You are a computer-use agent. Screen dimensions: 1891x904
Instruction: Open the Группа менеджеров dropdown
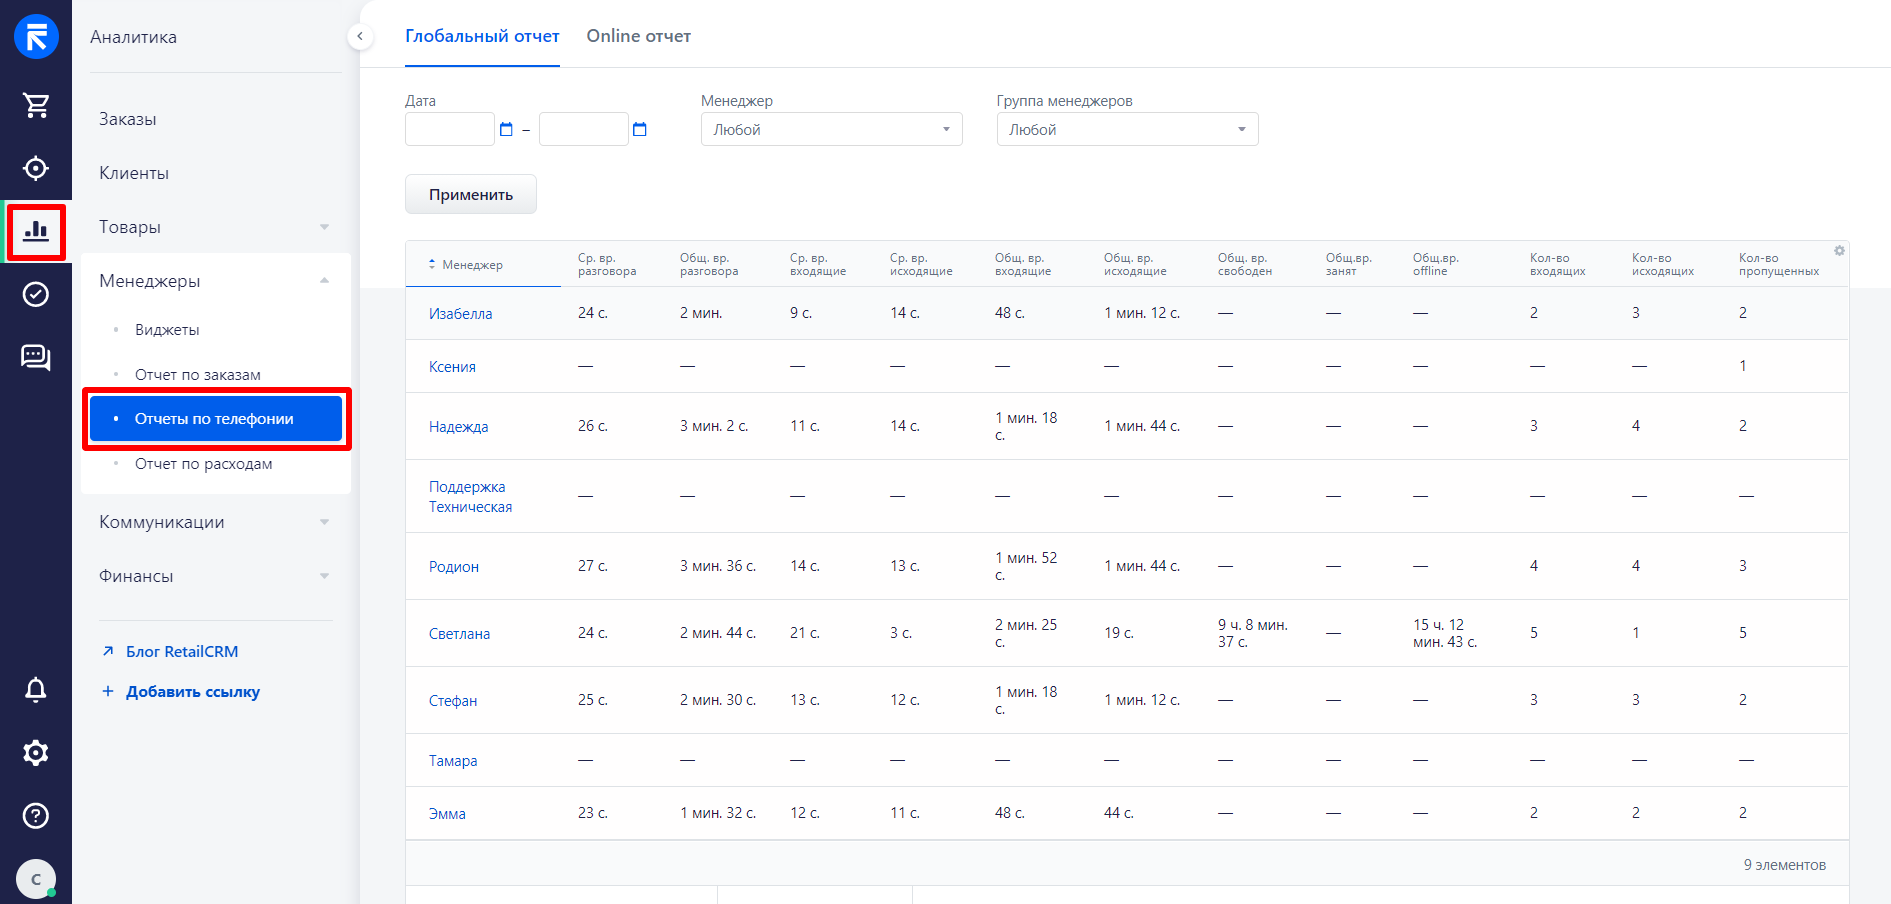pyautogui.click(x=1127, y=130)
